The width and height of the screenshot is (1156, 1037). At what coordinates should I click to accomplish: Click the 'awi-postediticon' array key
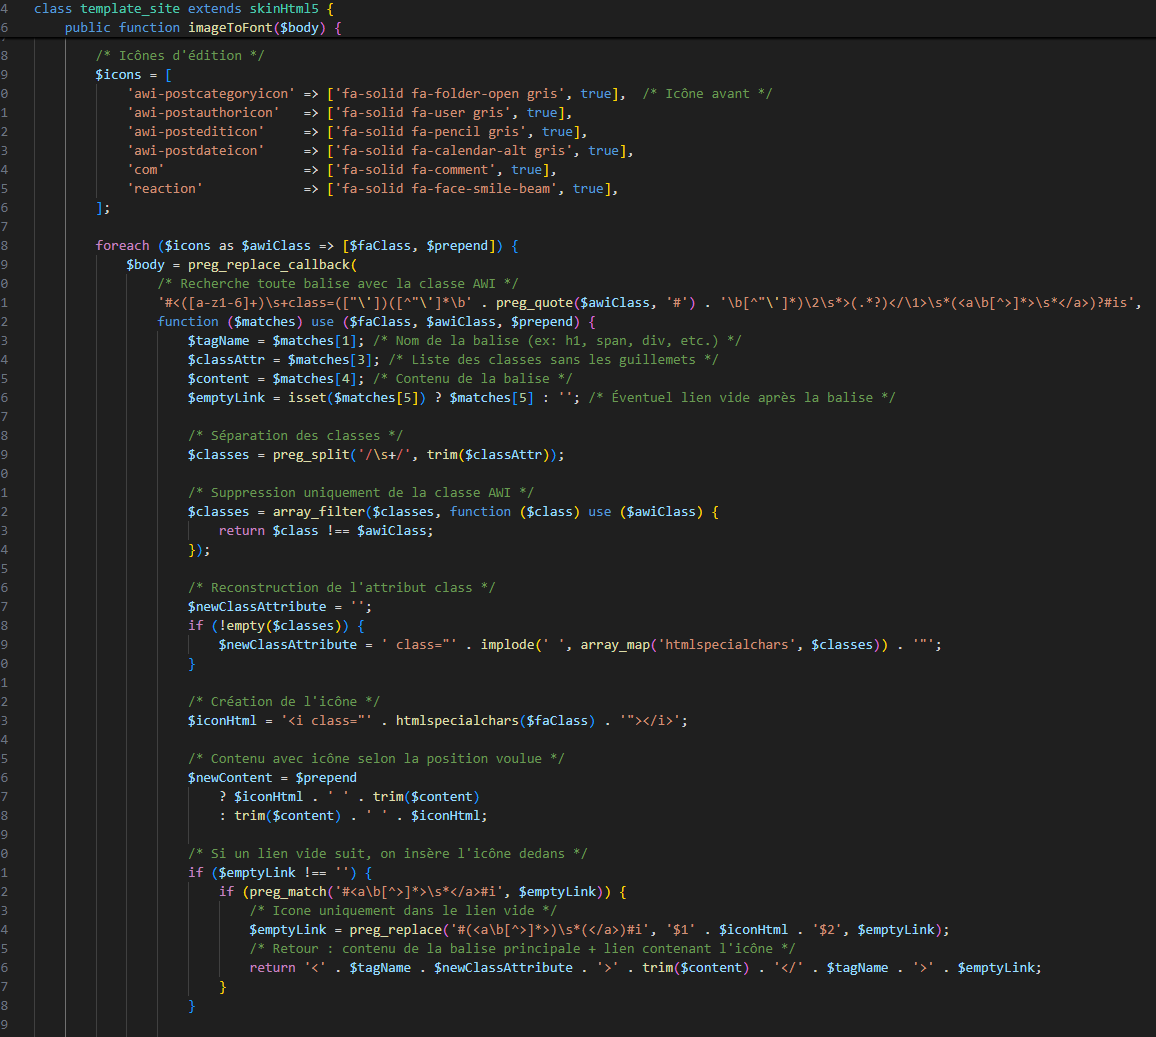click(x=195, y=132)
